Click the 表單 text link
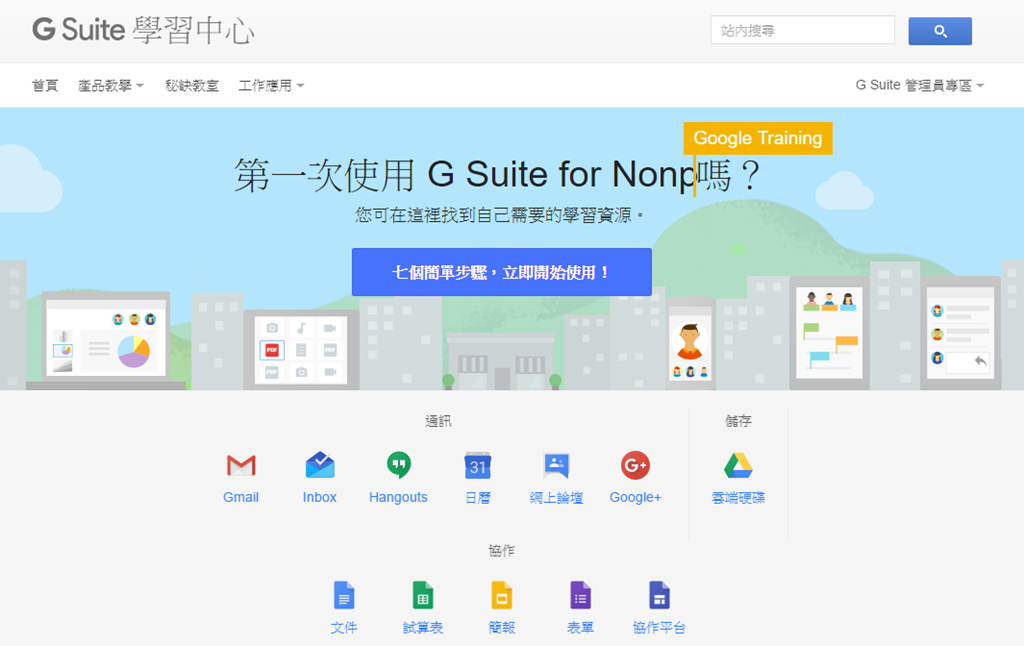 point(581,628)
